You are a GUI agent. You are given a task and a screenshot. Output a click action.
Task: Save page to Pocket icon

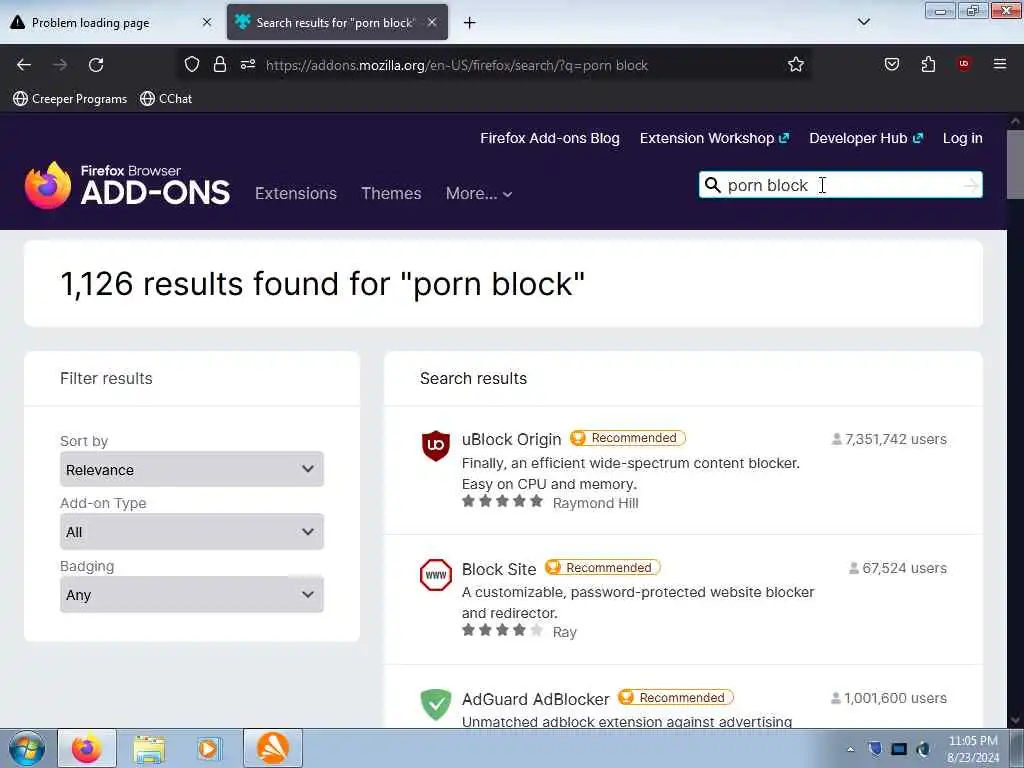pyautogui.click(x=891, y=64)
